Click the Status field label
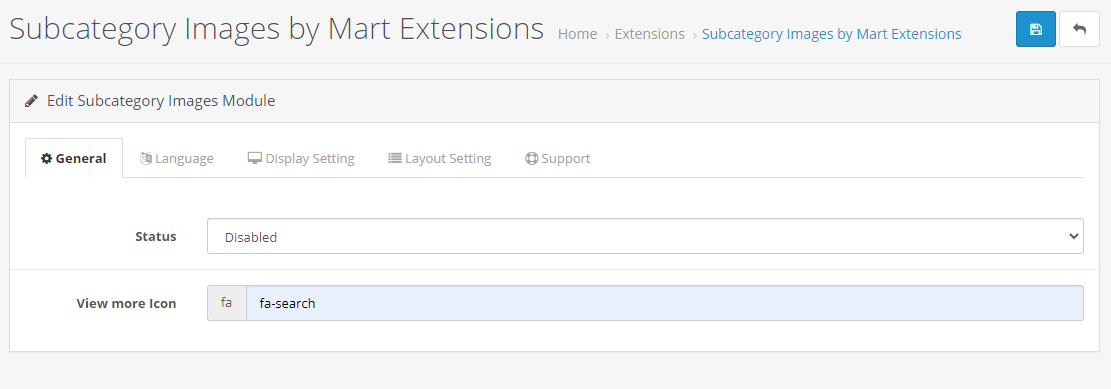The image size is (1111, 389). (x=156, y=237)
